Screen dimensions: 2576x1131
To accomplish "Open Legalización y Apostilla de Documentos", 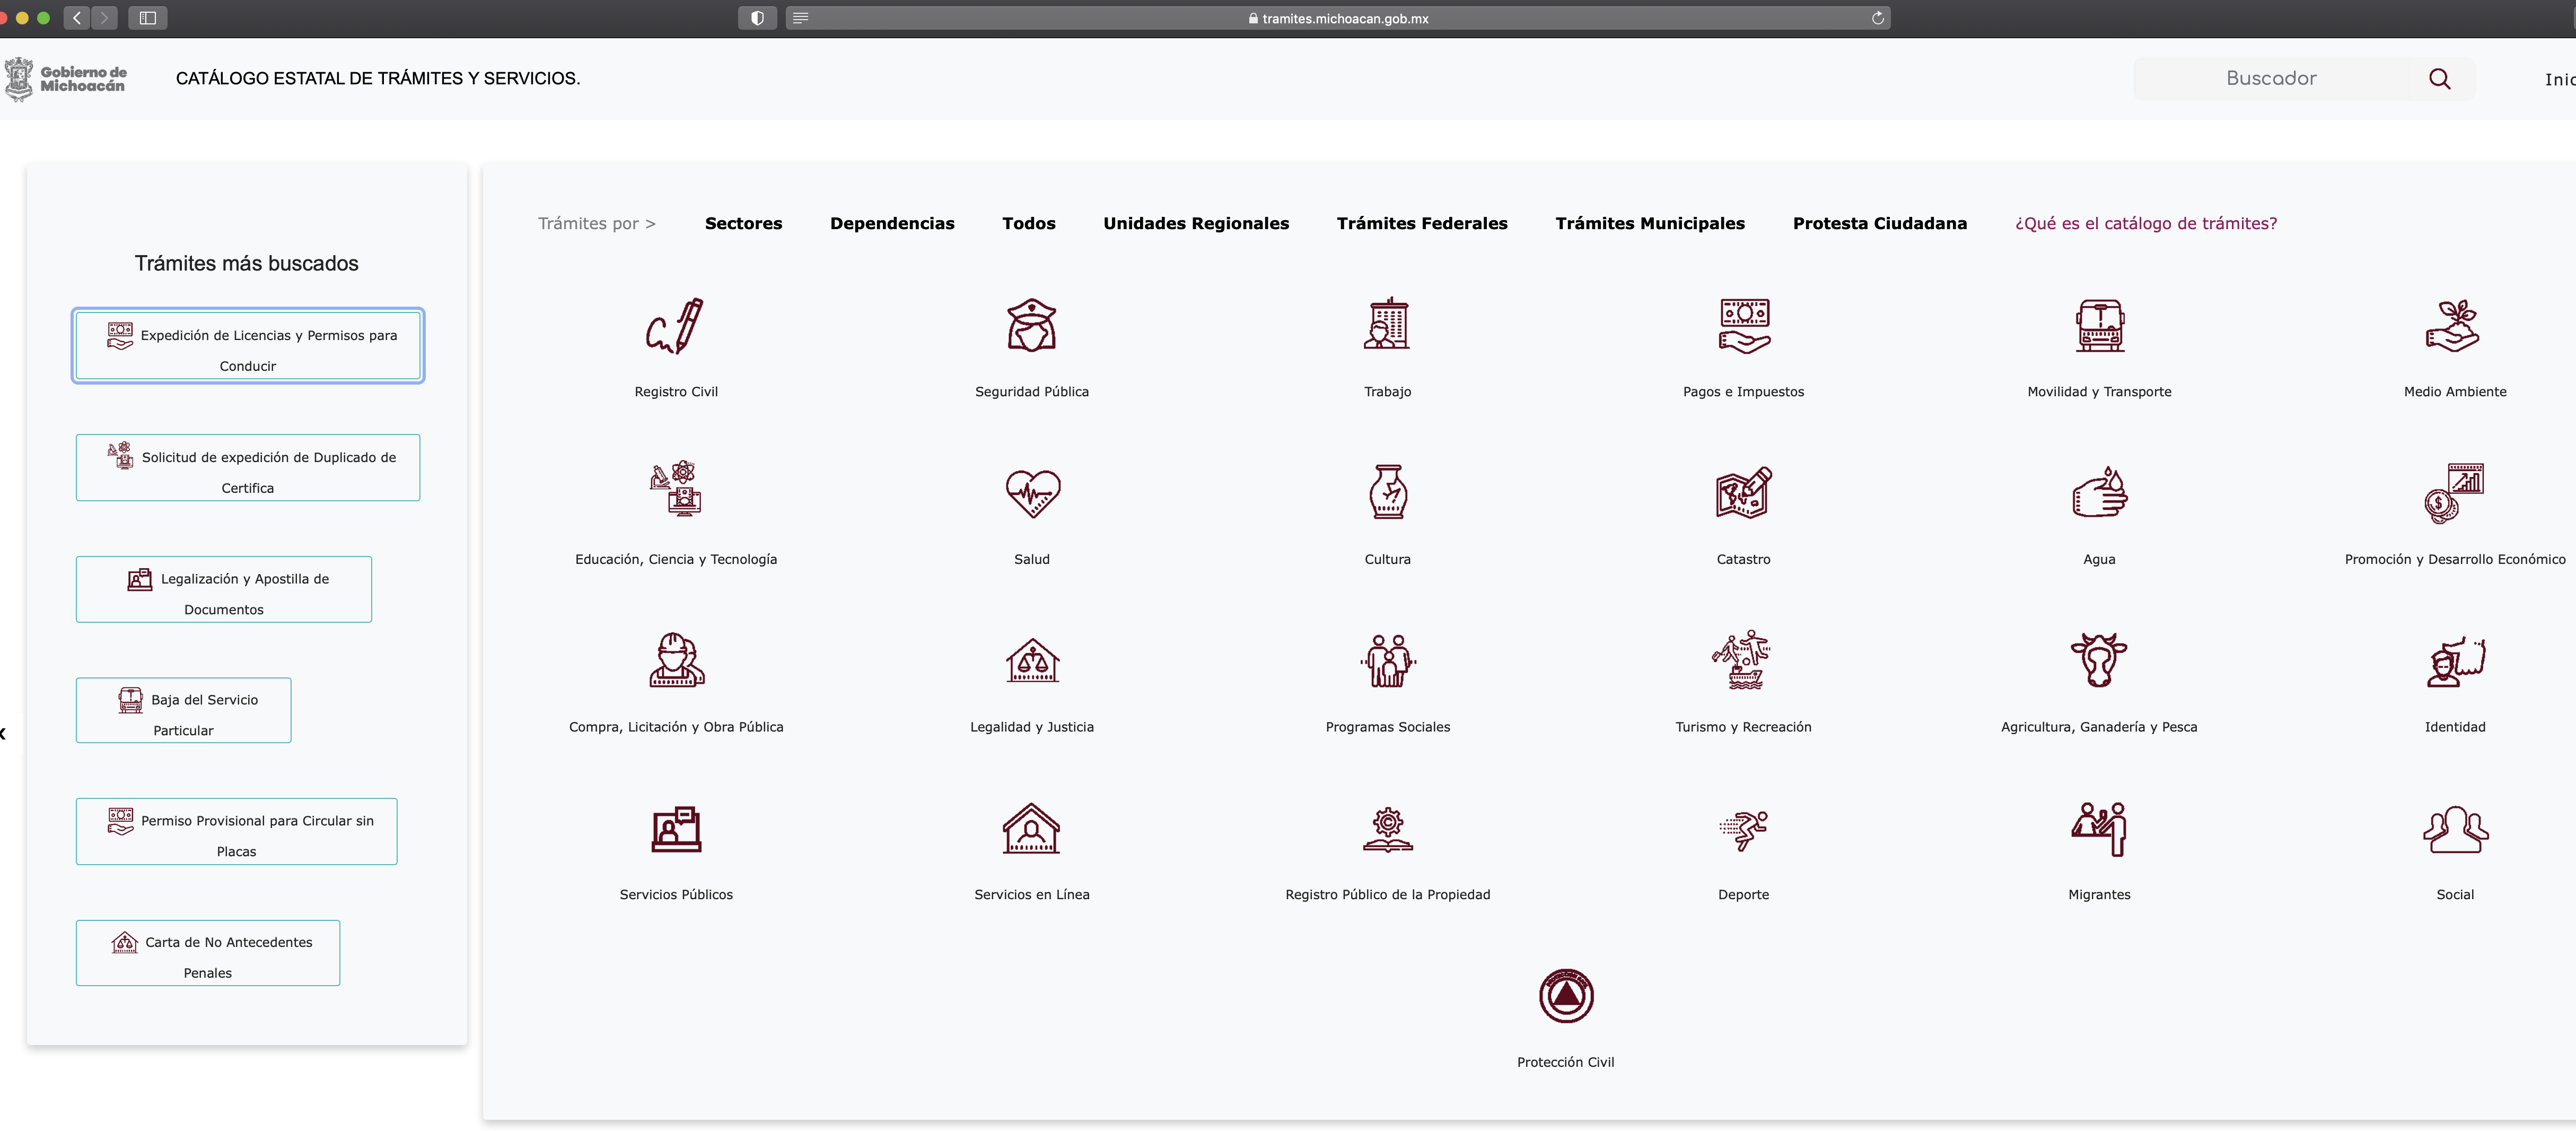I will tap(224, 590).
